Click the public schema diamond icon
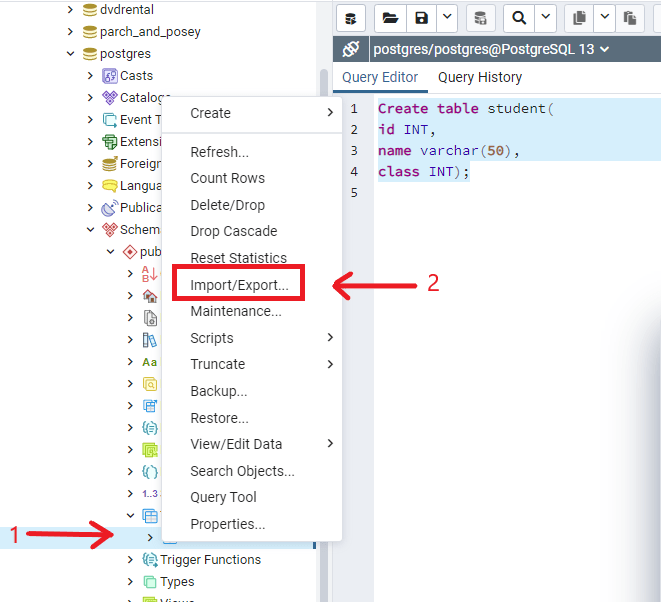Image resolution: width=661 pixels, height=602 pixels. tap(130, 252)
